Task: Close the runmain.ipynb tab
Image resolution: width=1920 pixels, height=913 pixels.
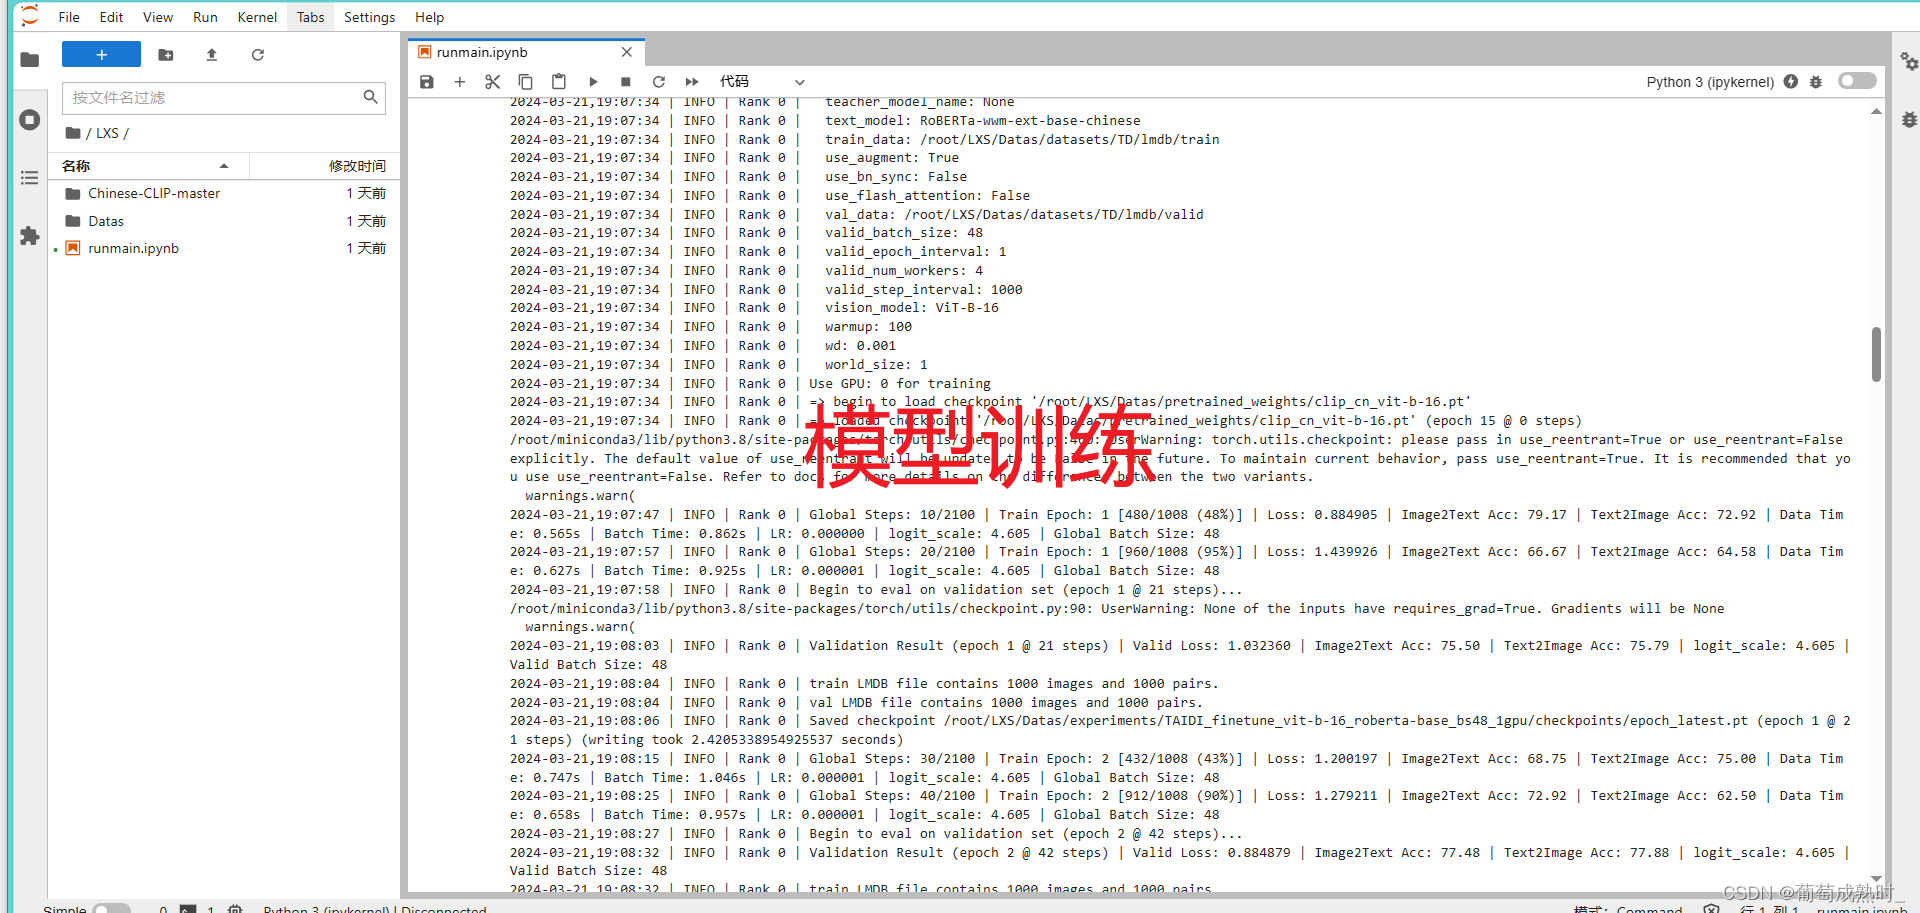Action: tap(627, 52)
